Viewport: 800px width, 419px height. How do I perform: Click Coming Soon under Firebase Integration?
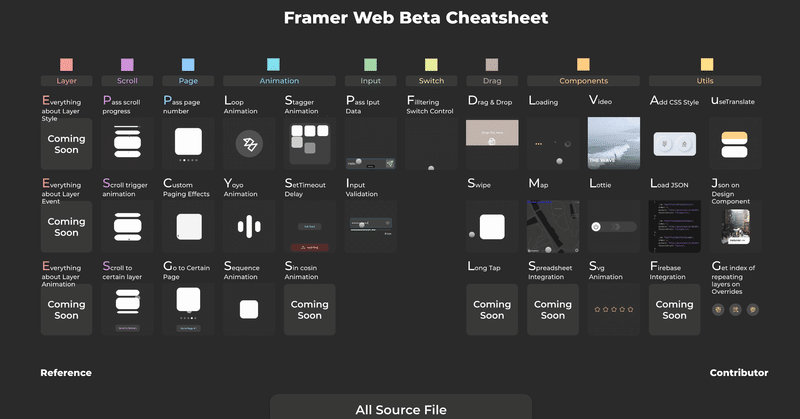coord(674,310)
